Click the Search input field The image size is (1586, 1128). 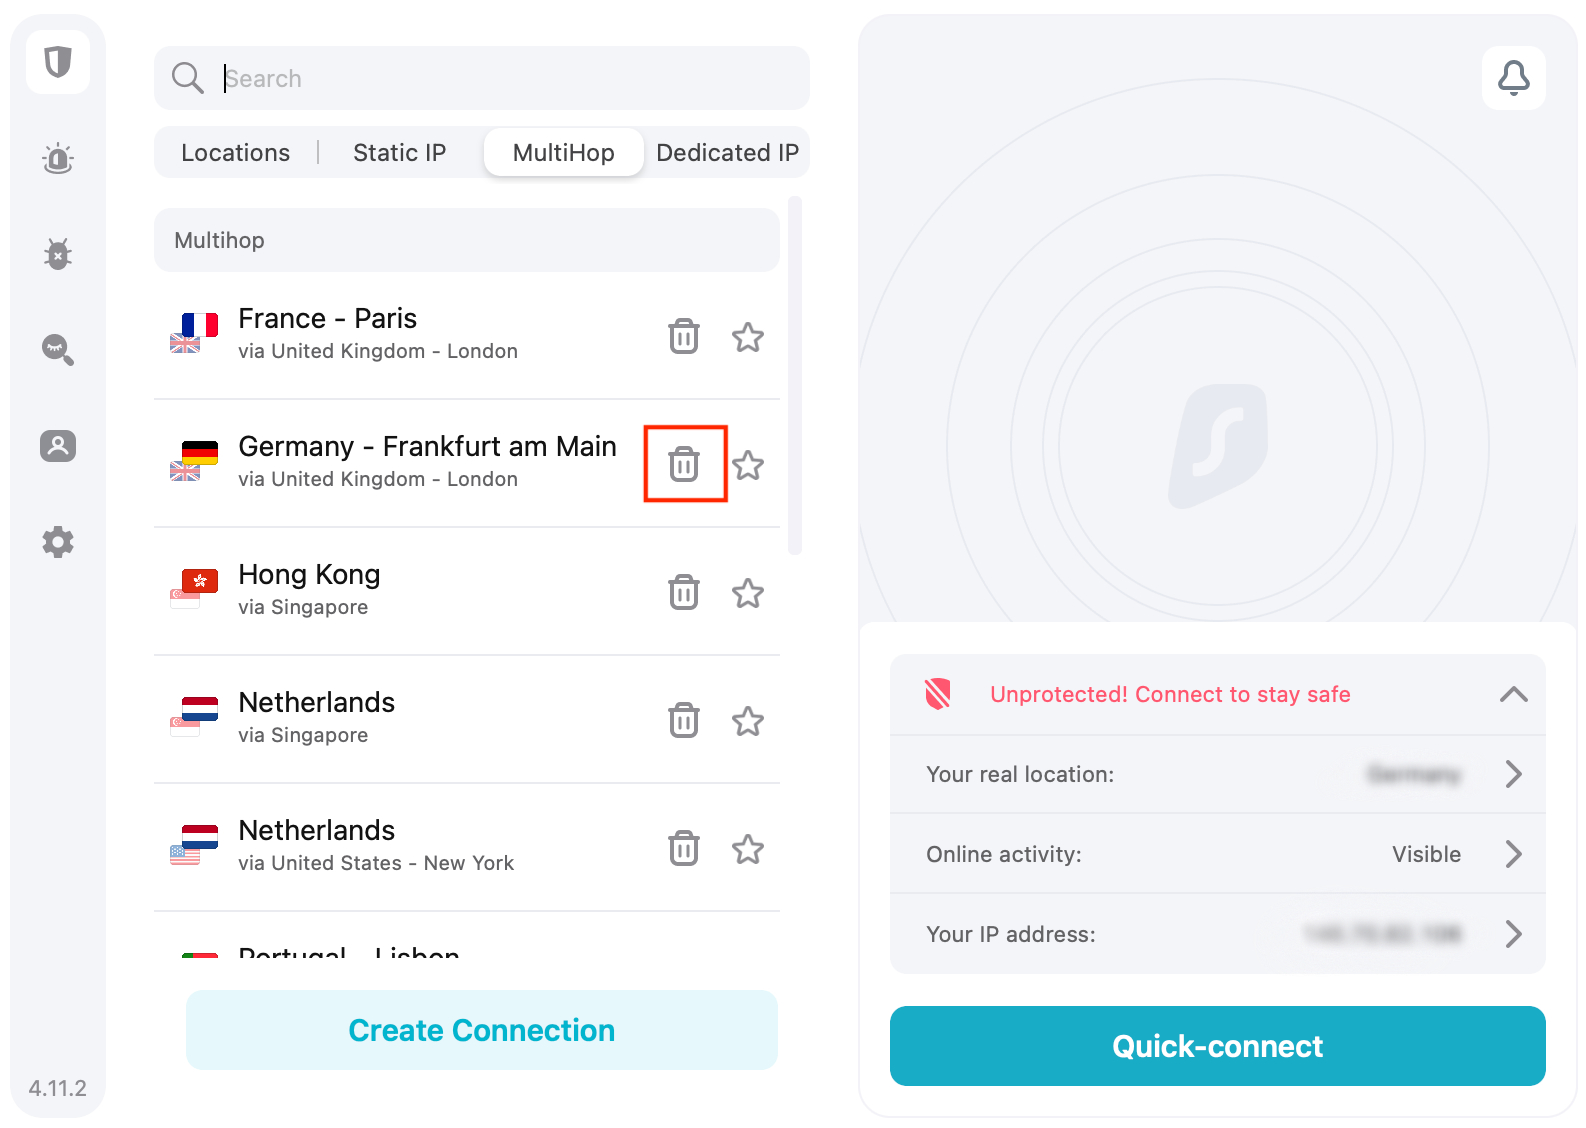[x=482, y=78]
